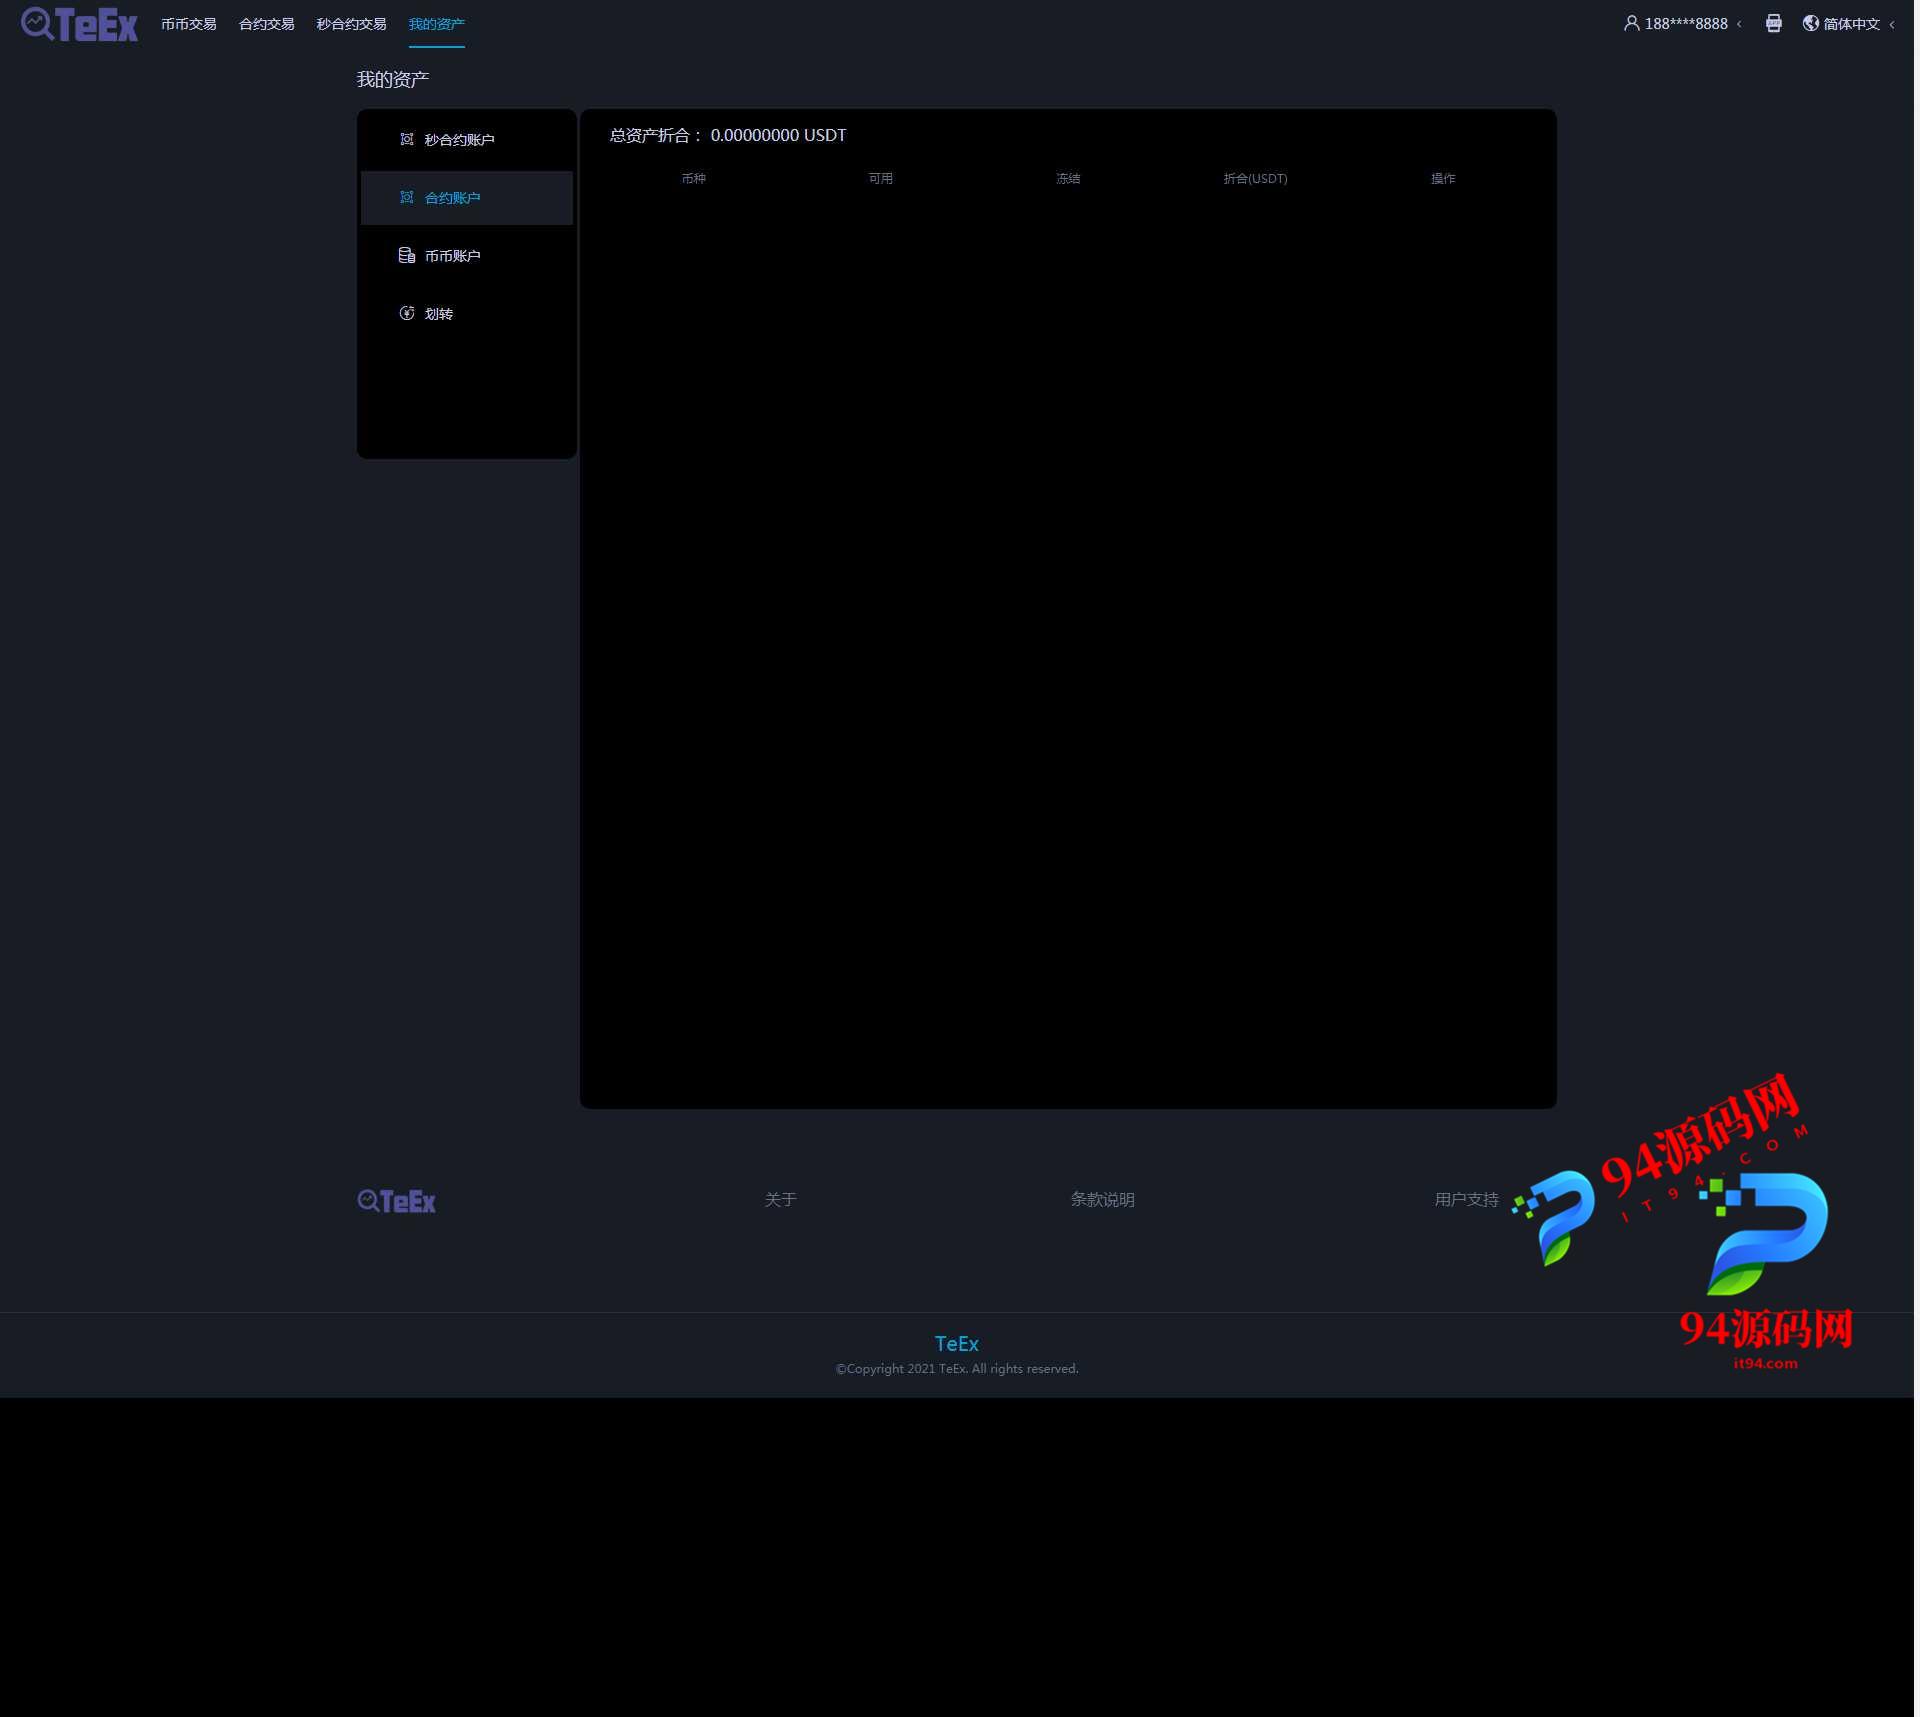This screenshot has width=1920, height=1717.
Task: Open 币币交易 navigation tab
Action: tap(189, 24)
